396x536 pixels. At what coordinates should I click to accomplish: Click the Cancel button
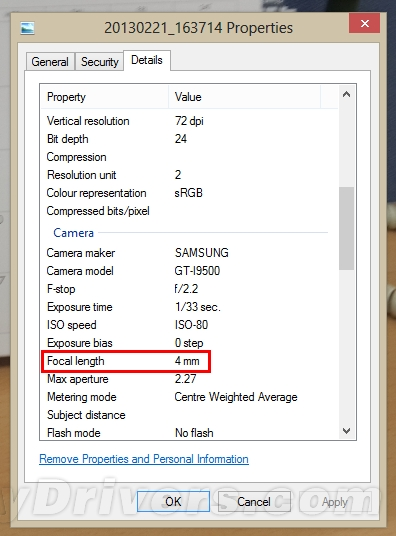254,501
